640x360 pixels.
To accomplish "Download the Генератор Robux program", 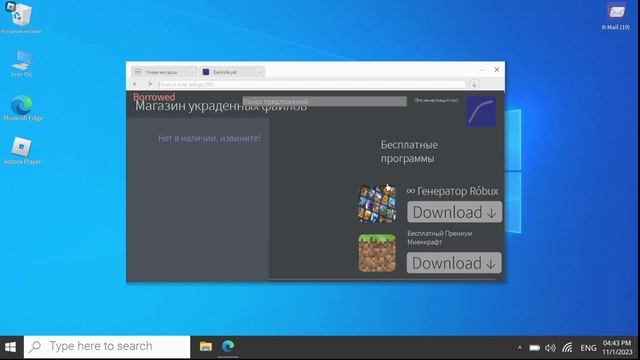I will coord(454,212).
